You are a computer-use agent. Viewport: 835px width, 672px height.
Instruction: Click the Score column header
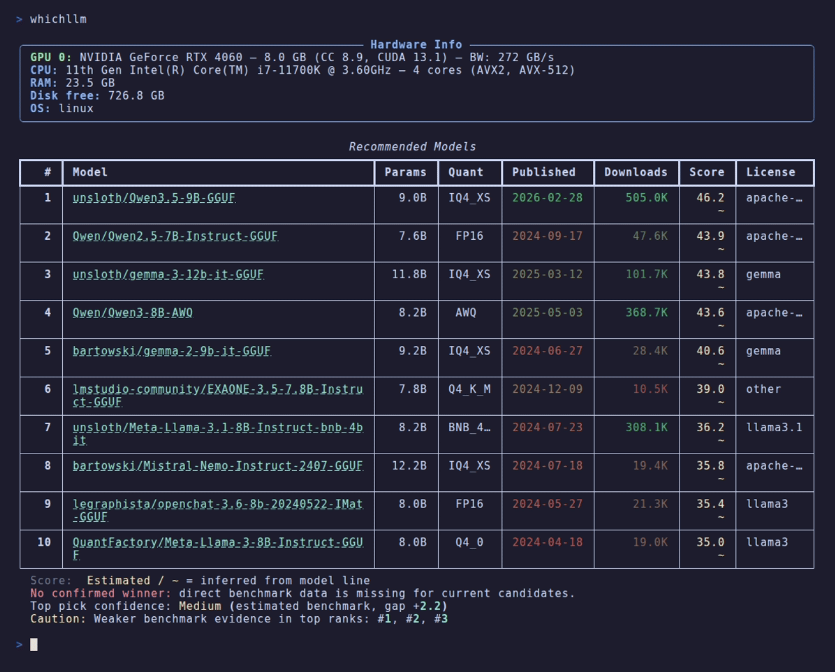point(707,173)
